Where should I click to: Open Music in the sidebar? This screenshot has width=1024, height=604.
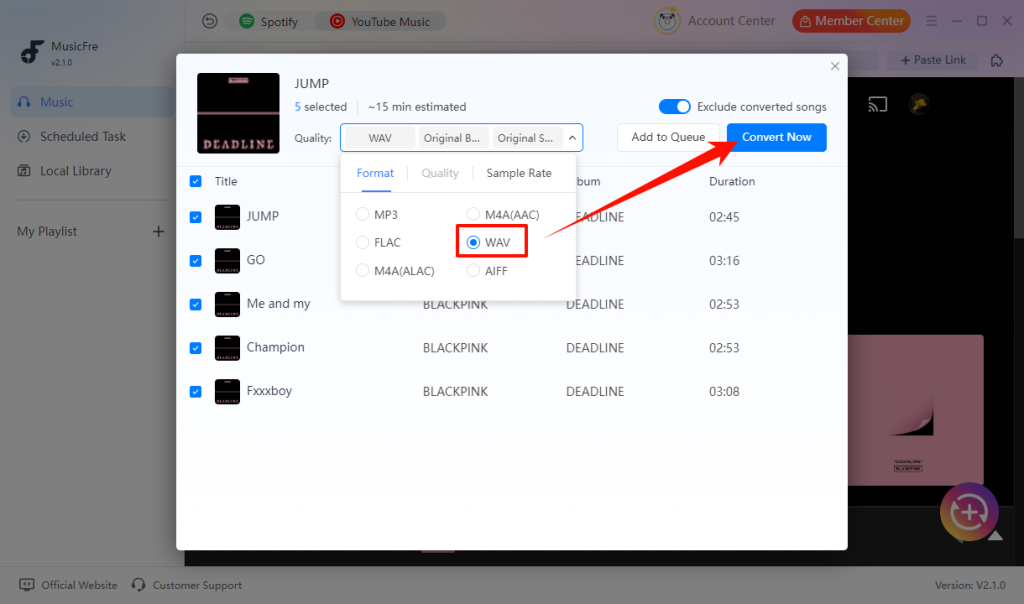(92, 102)
